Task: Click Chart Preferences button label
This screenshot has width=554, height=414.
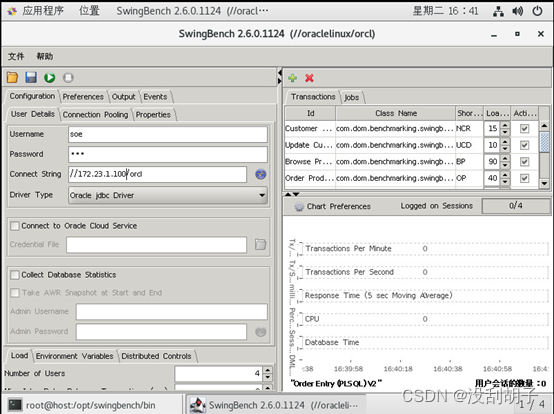Action: [338, 206]
